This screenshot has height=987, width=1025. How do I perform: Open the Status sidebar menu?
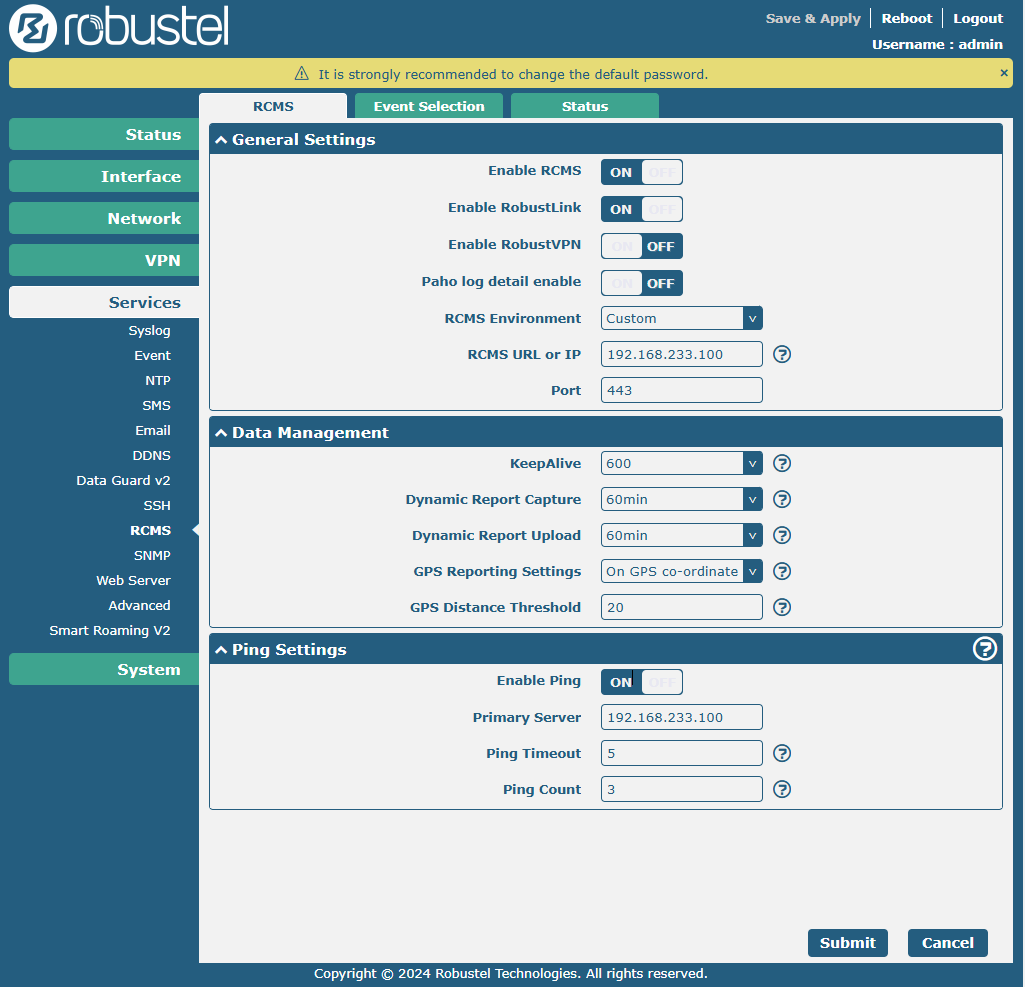(104, 135)
